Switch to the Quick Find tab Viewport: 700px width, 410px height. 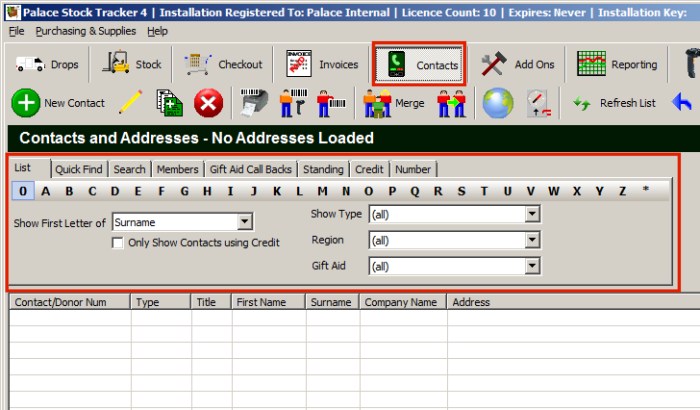[79, 169]
